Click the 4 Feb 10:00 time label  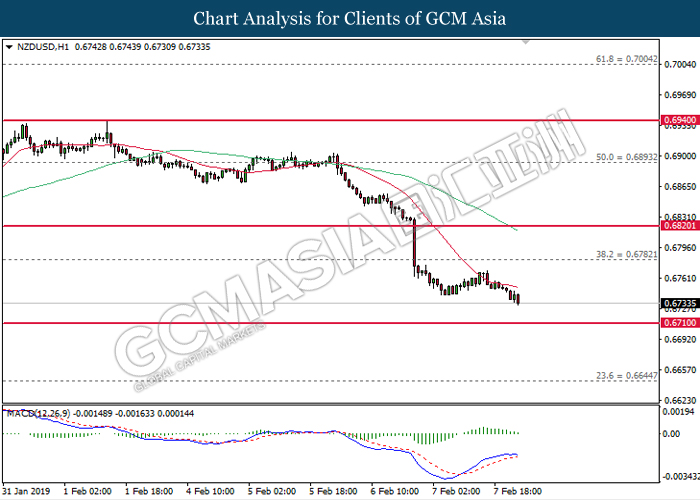pos(210,491)
